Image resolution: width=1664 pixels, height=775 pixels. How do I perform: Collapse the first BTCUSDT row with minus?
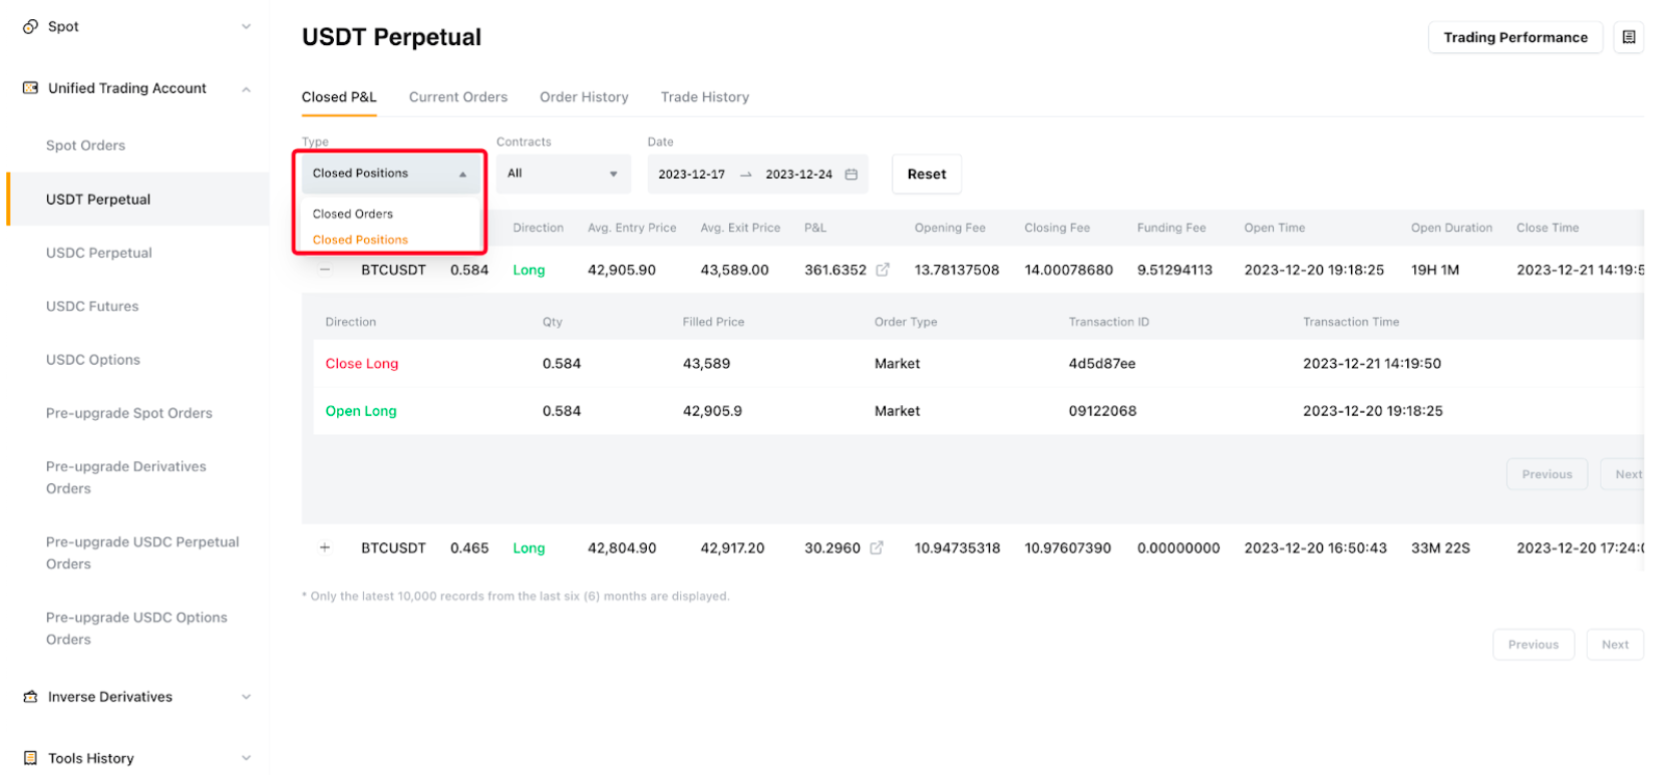[325, 270]
